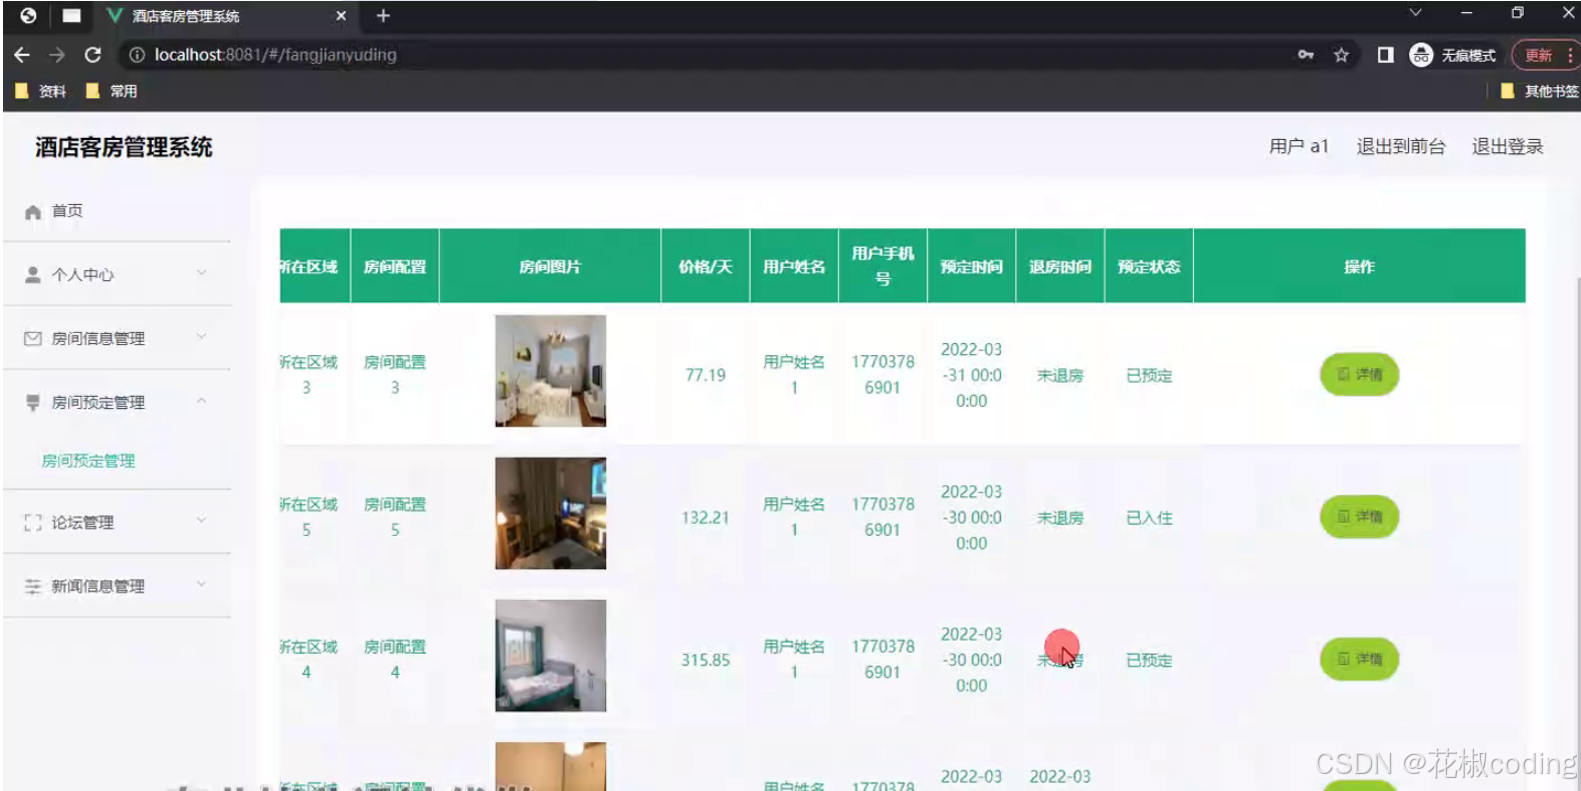Click 退出登录 to log out

click(1507, 147)
